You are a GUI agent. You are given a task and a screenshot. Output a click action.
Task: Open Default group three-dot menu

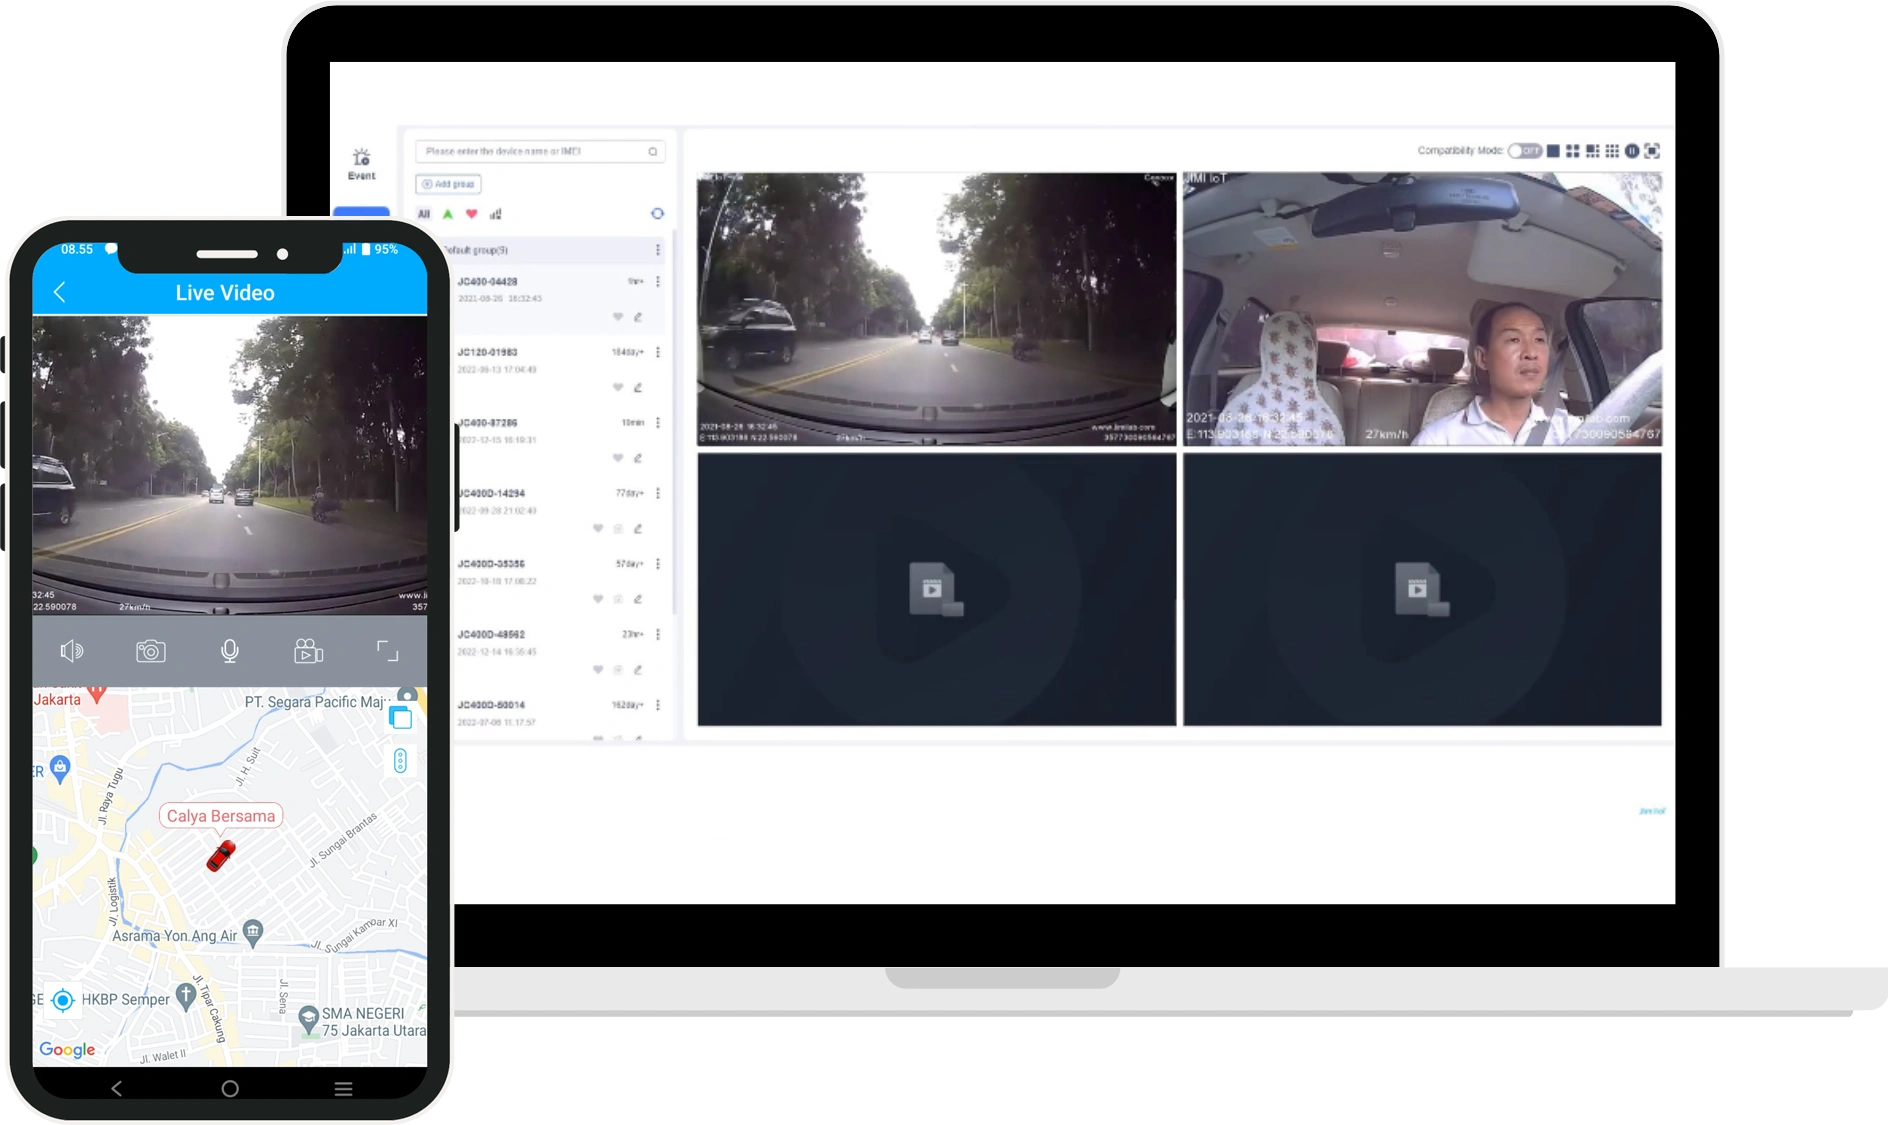657,250
